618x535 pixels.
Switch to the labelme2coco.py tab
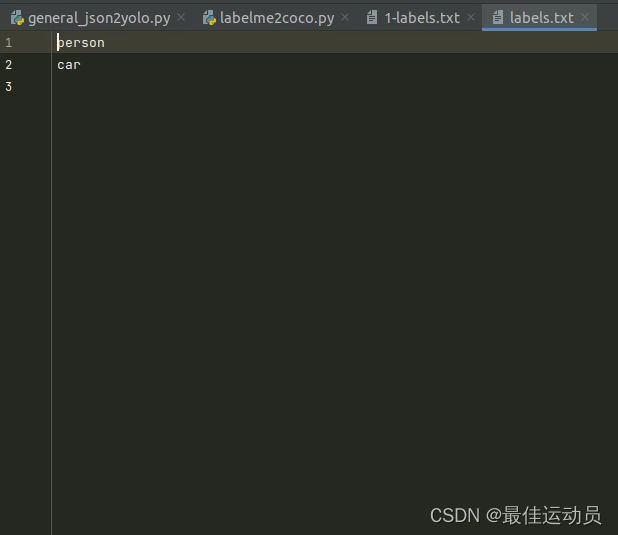click(277, 18)
